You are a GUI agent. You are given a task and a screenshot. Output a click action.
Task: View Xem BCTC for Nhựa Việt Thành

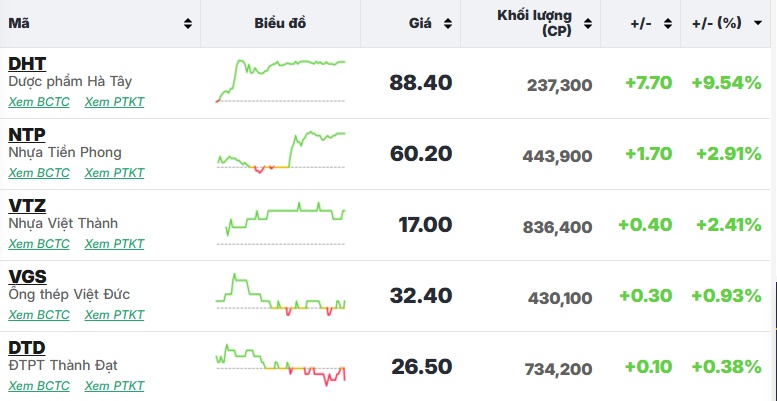point(39,243)
